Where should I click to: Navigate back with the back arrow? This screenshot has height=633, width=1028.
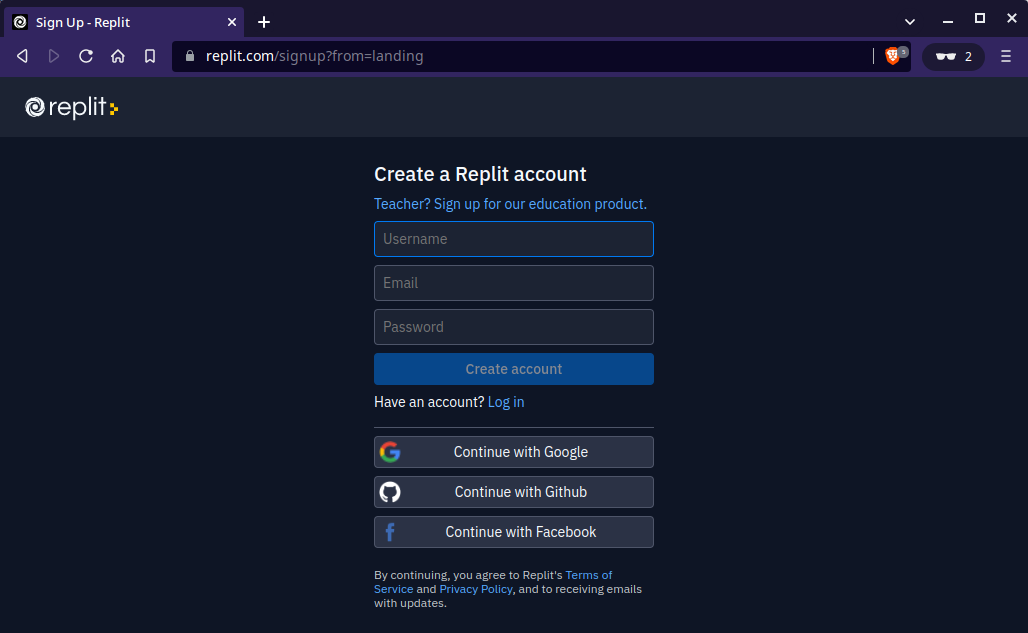tap(22, 57)
